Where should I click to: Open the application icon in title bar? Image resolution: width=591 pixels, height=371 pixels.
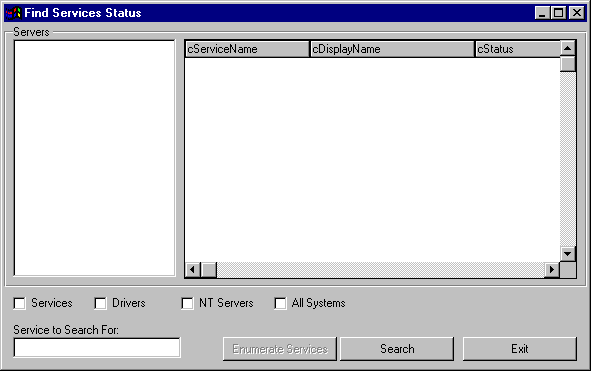(x=13, y=13)
